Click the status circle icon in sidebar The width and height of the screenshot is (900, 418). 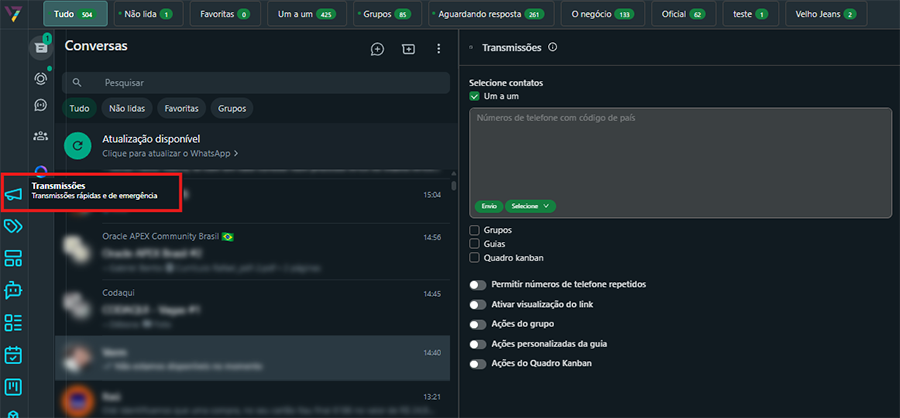pos(41,78)
